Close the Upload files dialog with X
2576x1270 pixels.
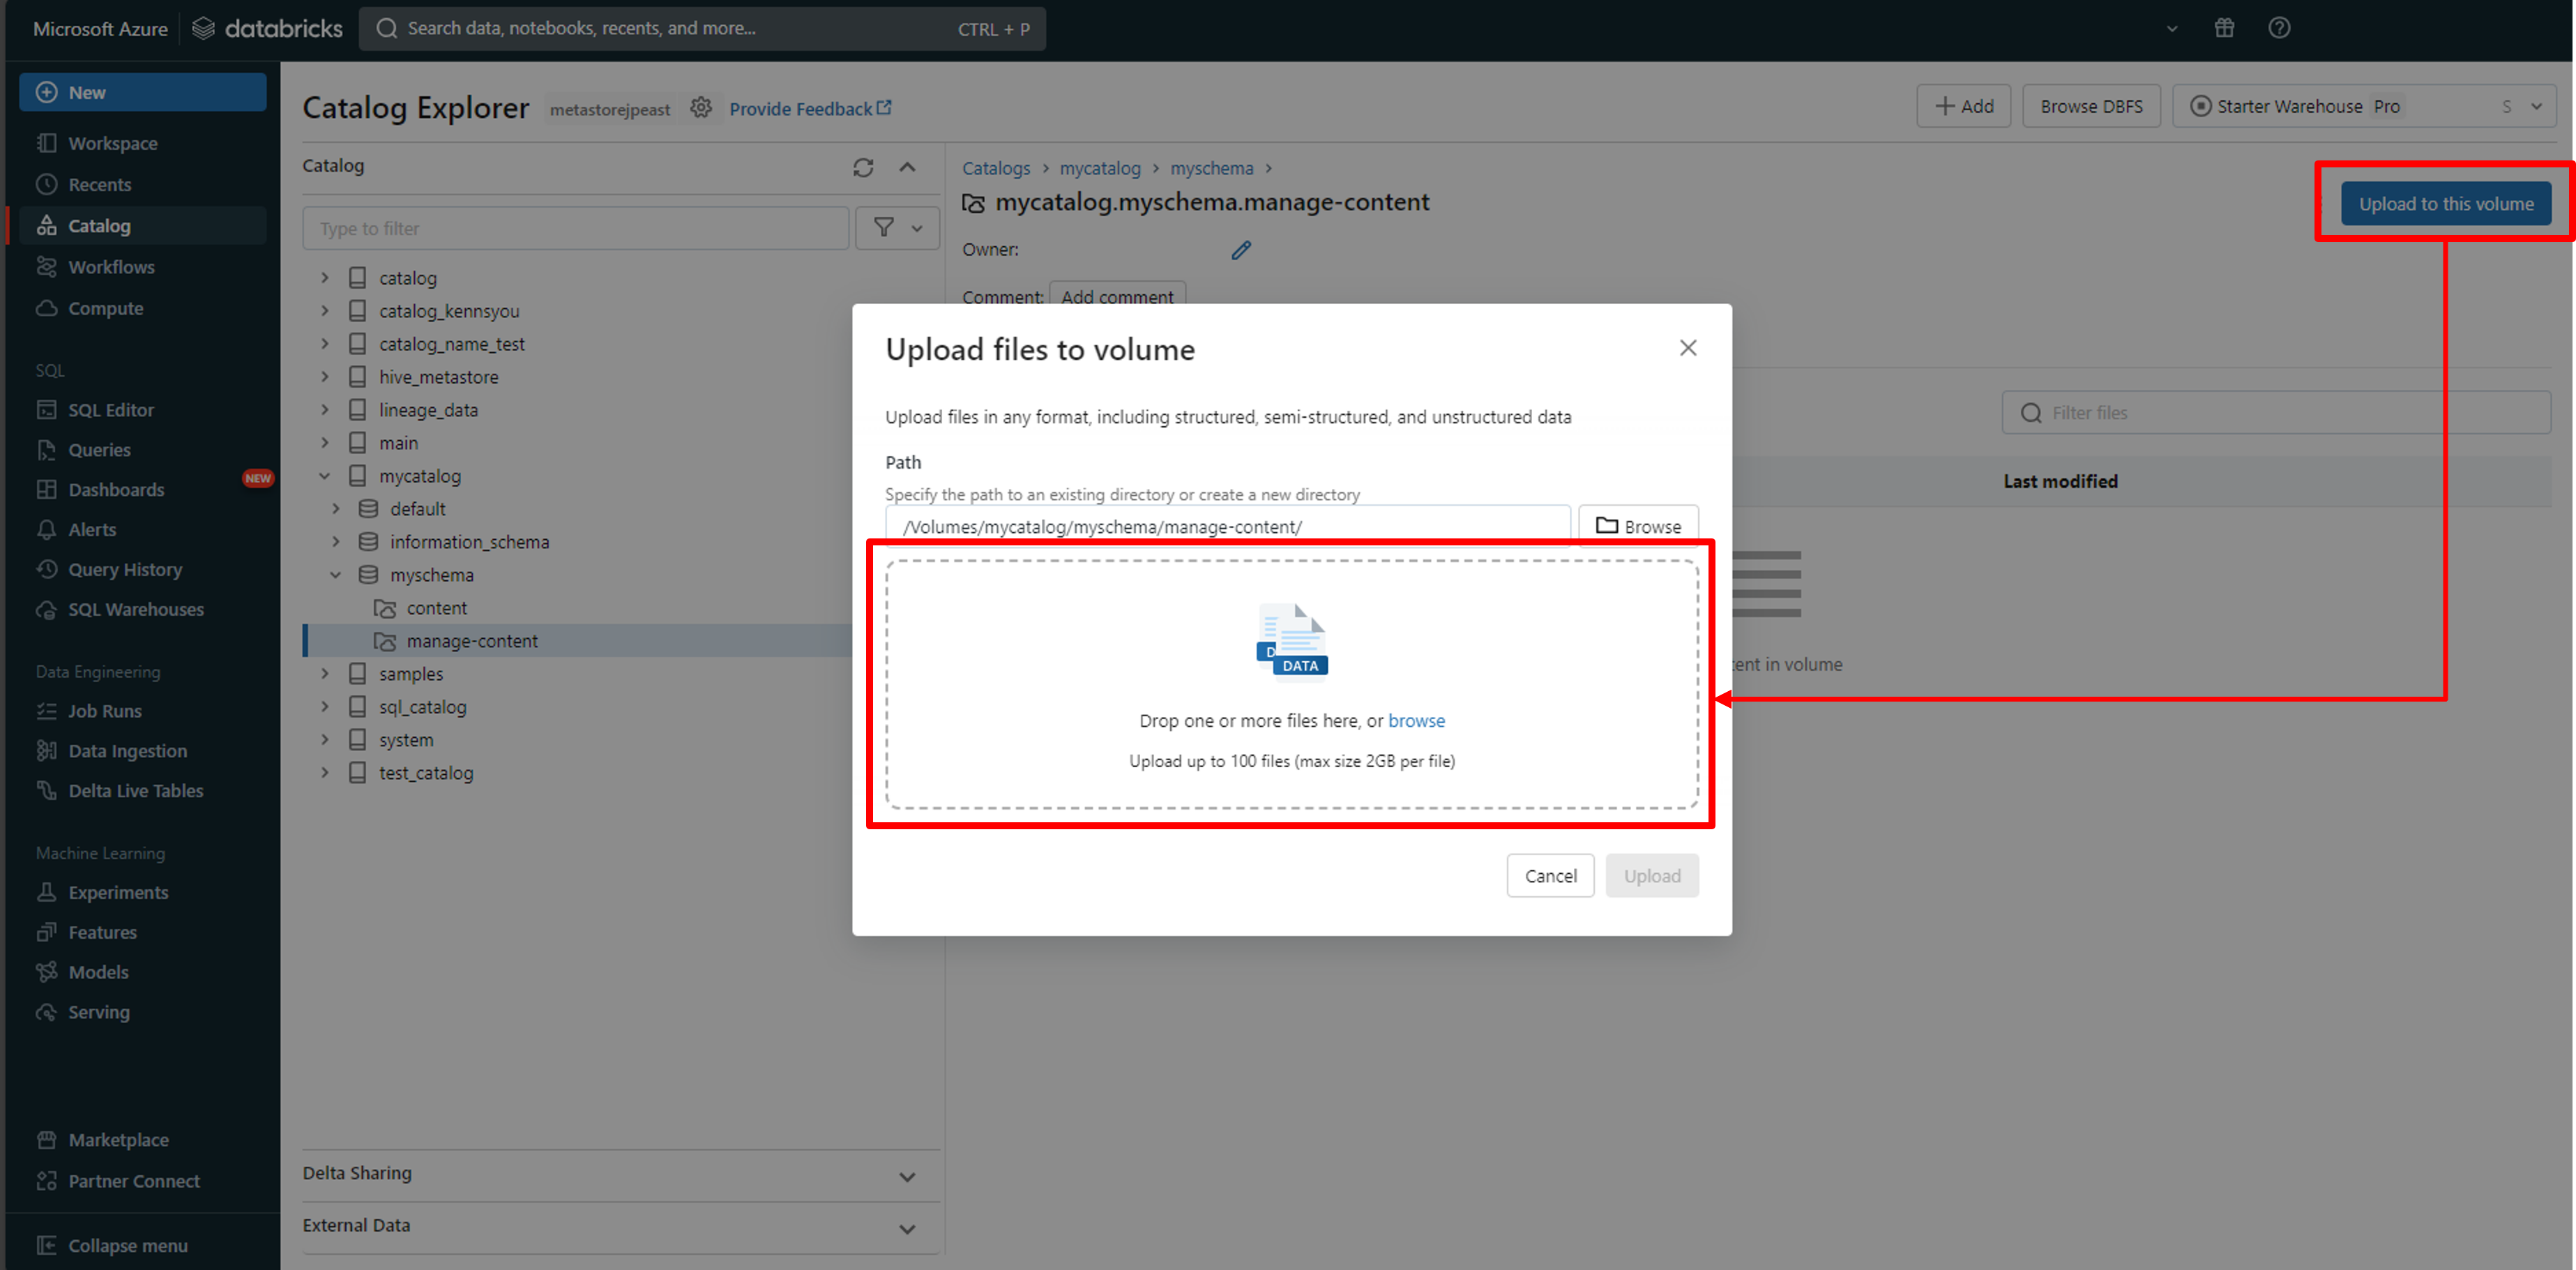pos(1687,348)
